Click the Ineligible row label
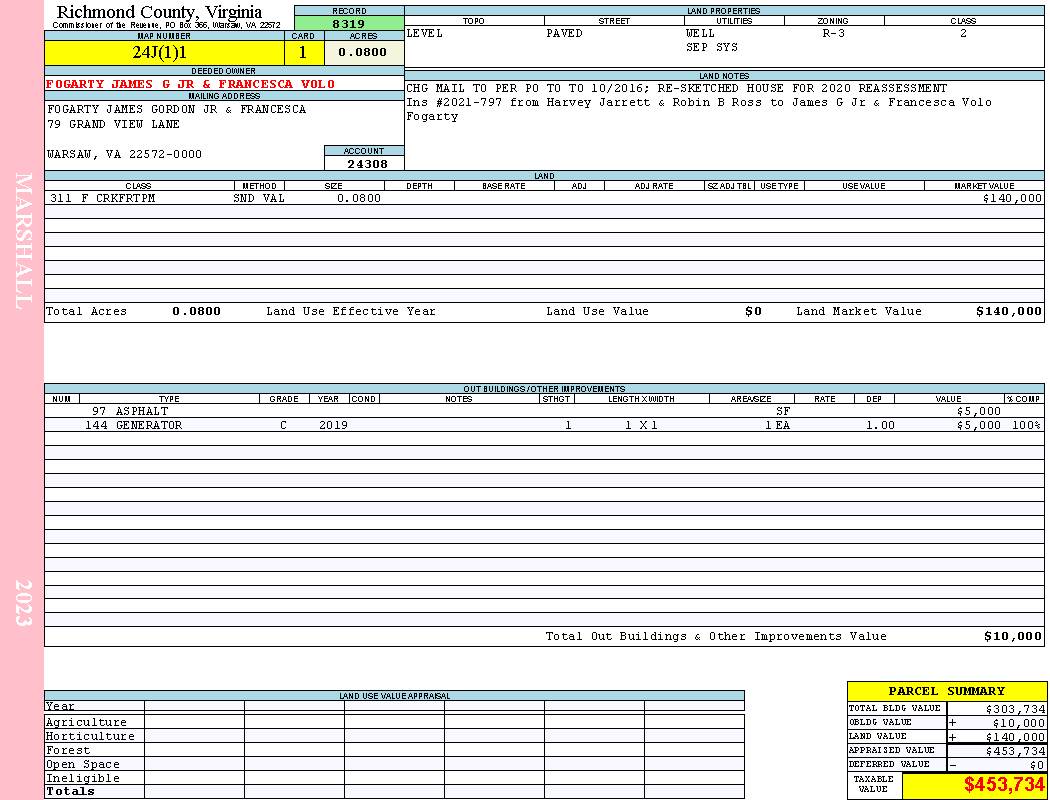This screenshot has width=1050, height=800. click(x=82, y=779)
